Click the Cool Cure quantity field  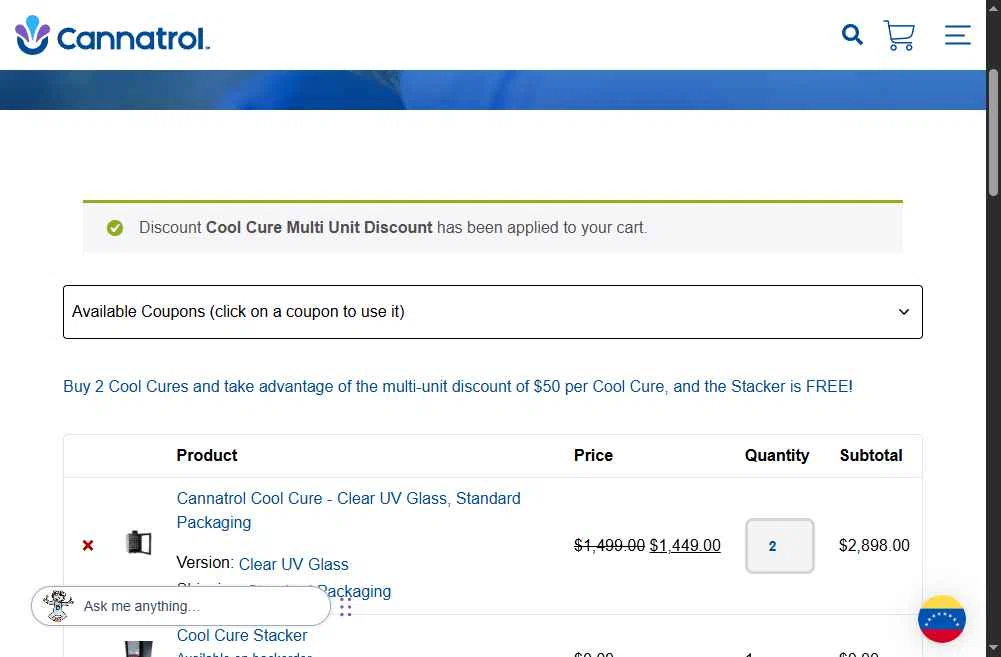[779, 546]
